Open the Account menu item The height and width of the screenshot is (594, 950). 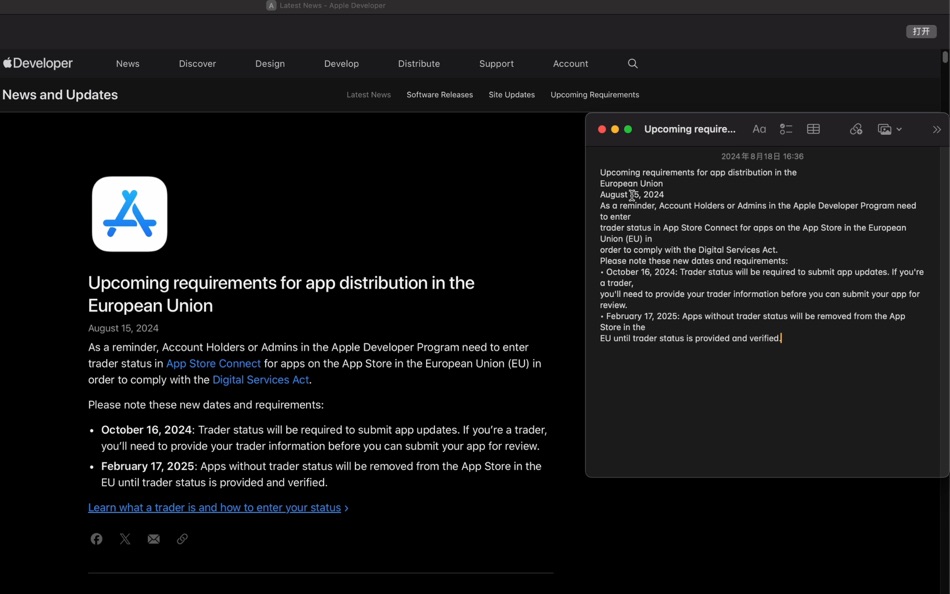571,64
